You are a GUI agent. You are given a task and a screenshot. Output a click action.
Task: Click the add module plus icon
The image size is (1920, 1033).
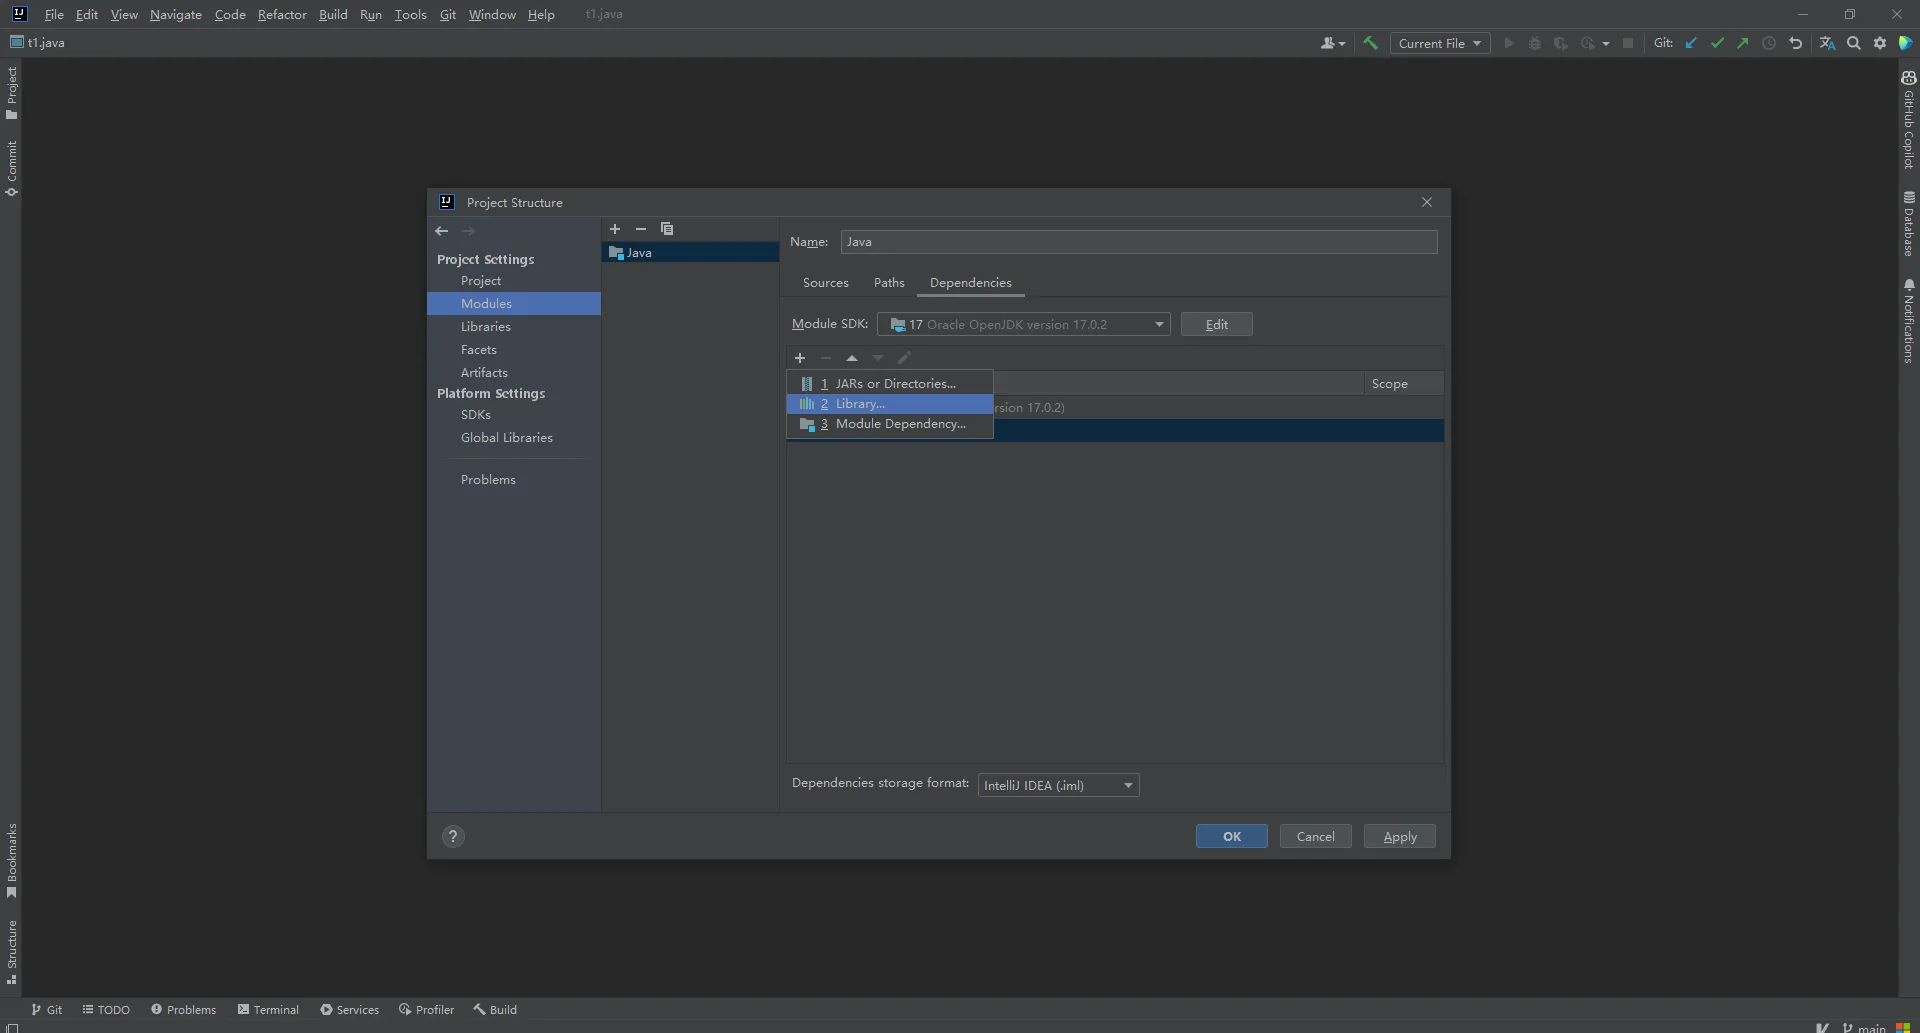pos(615,229)
